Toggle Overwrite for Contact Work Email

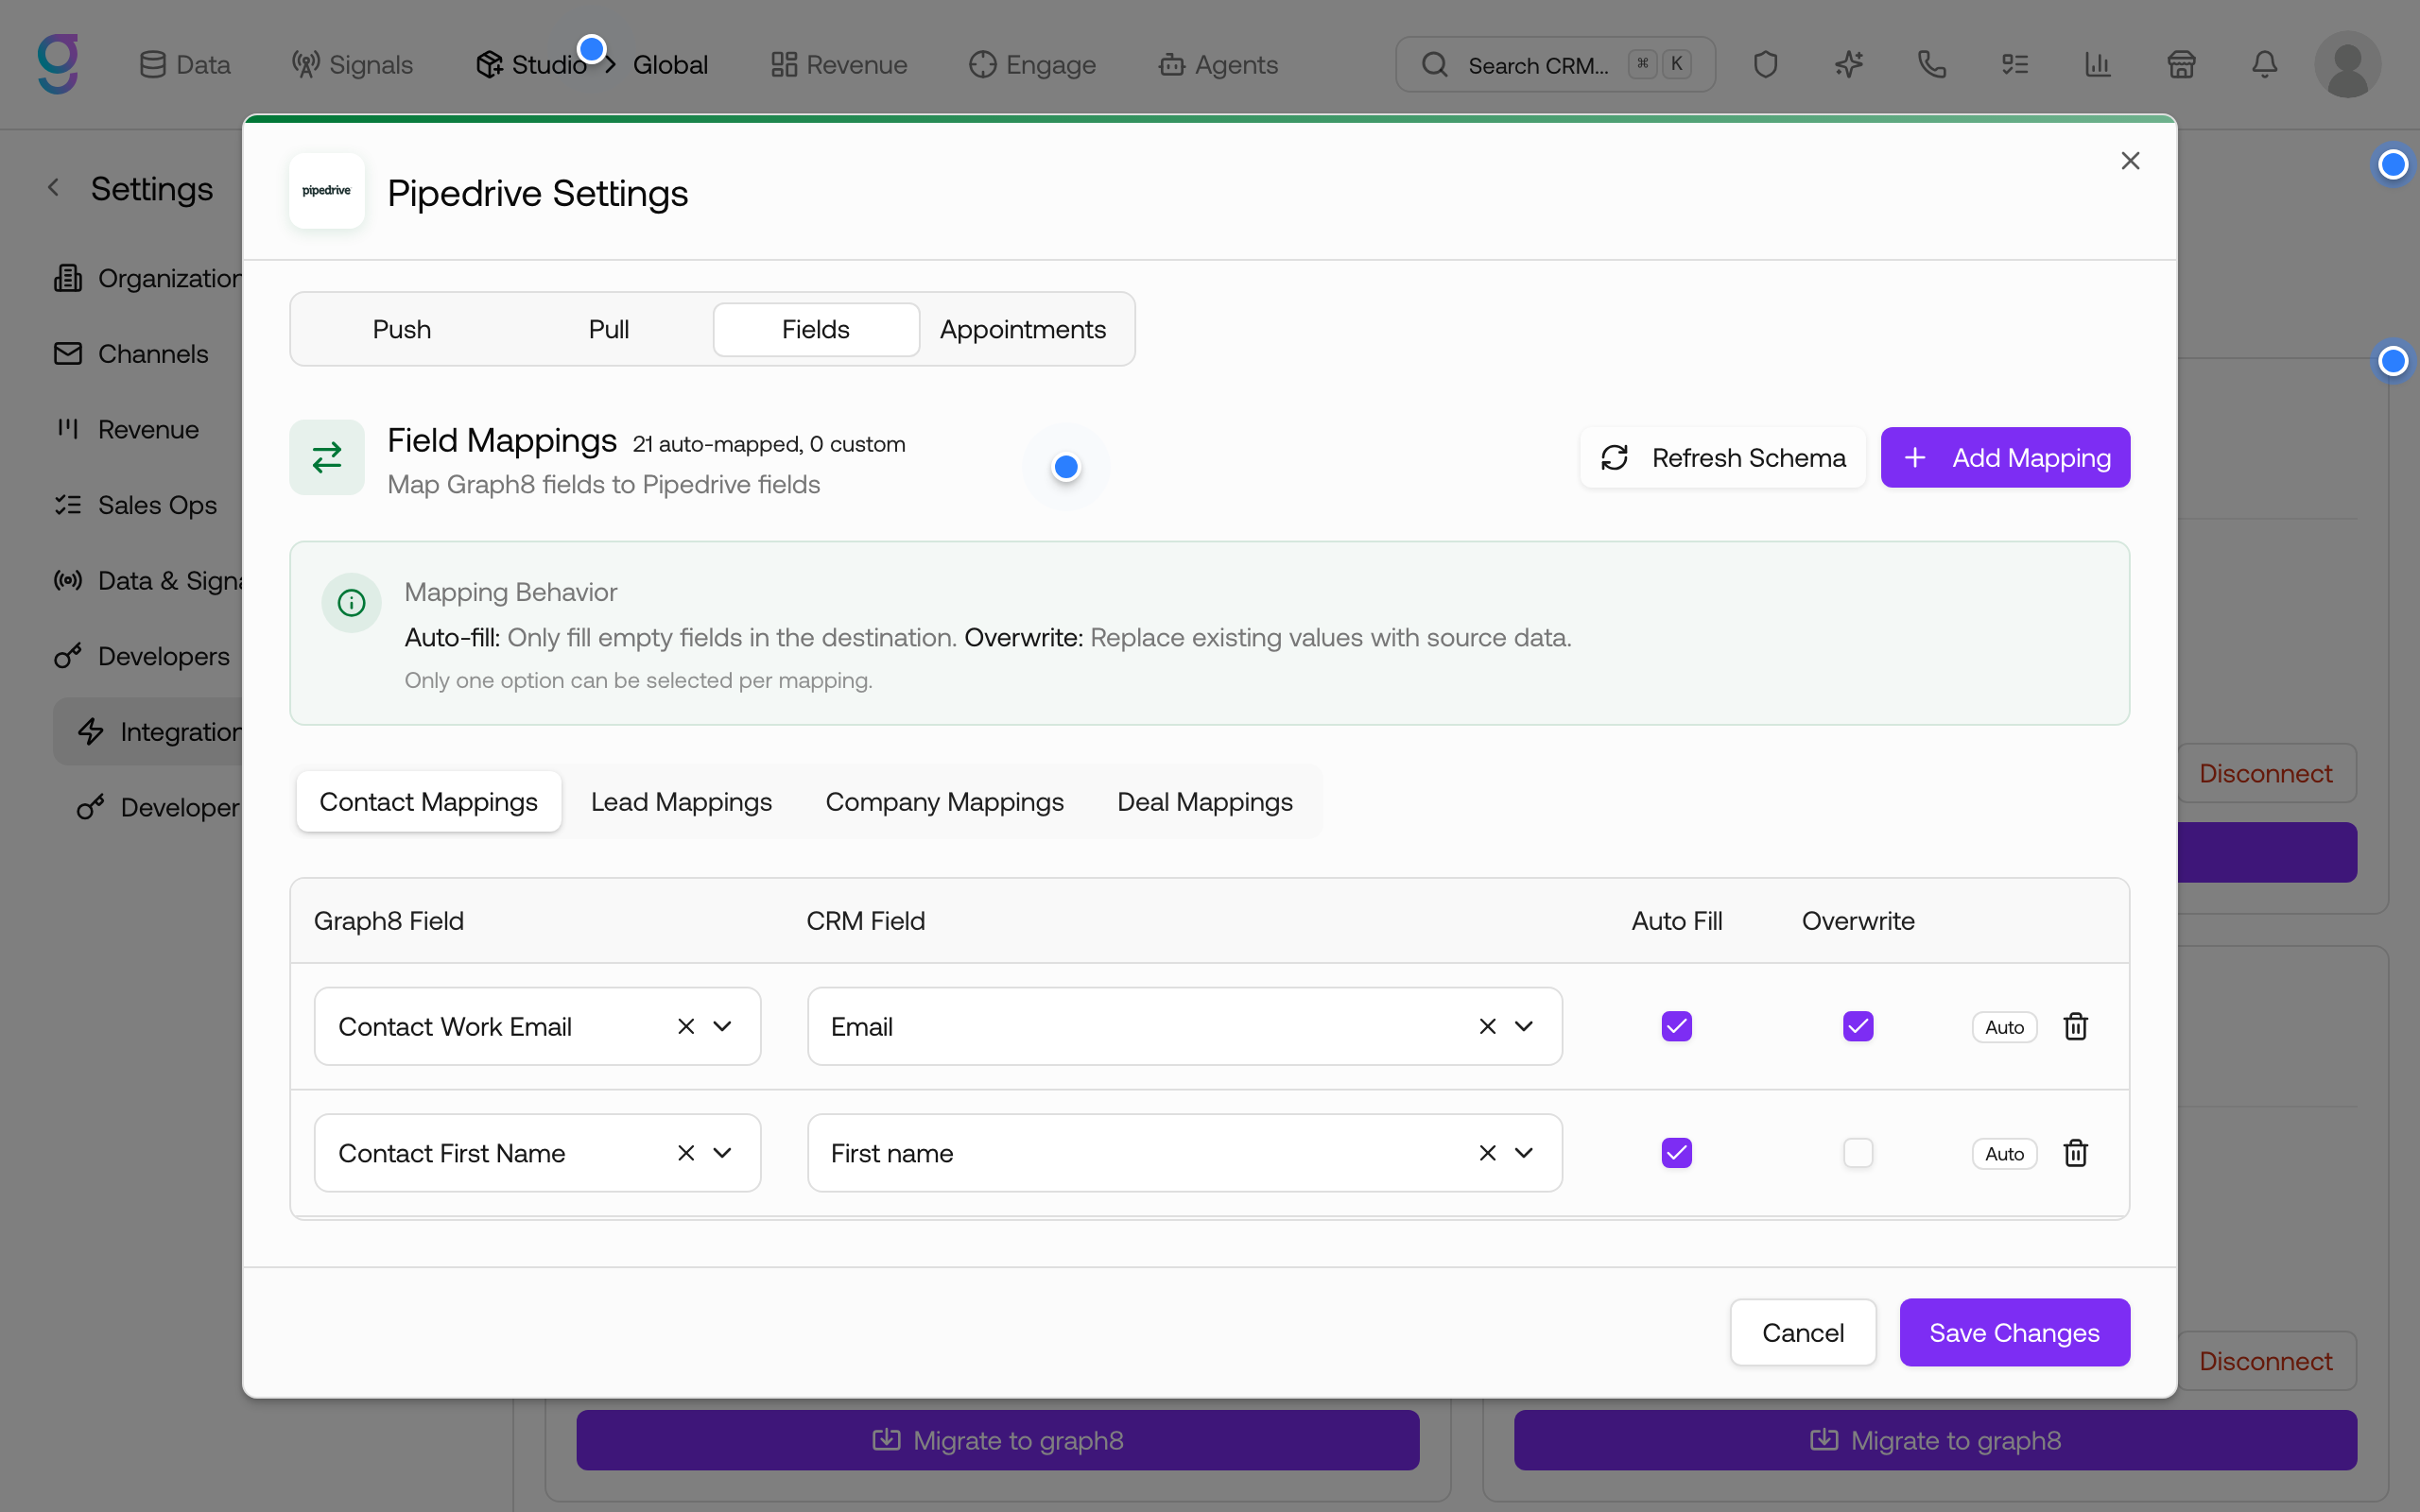pos(1858,1026)
